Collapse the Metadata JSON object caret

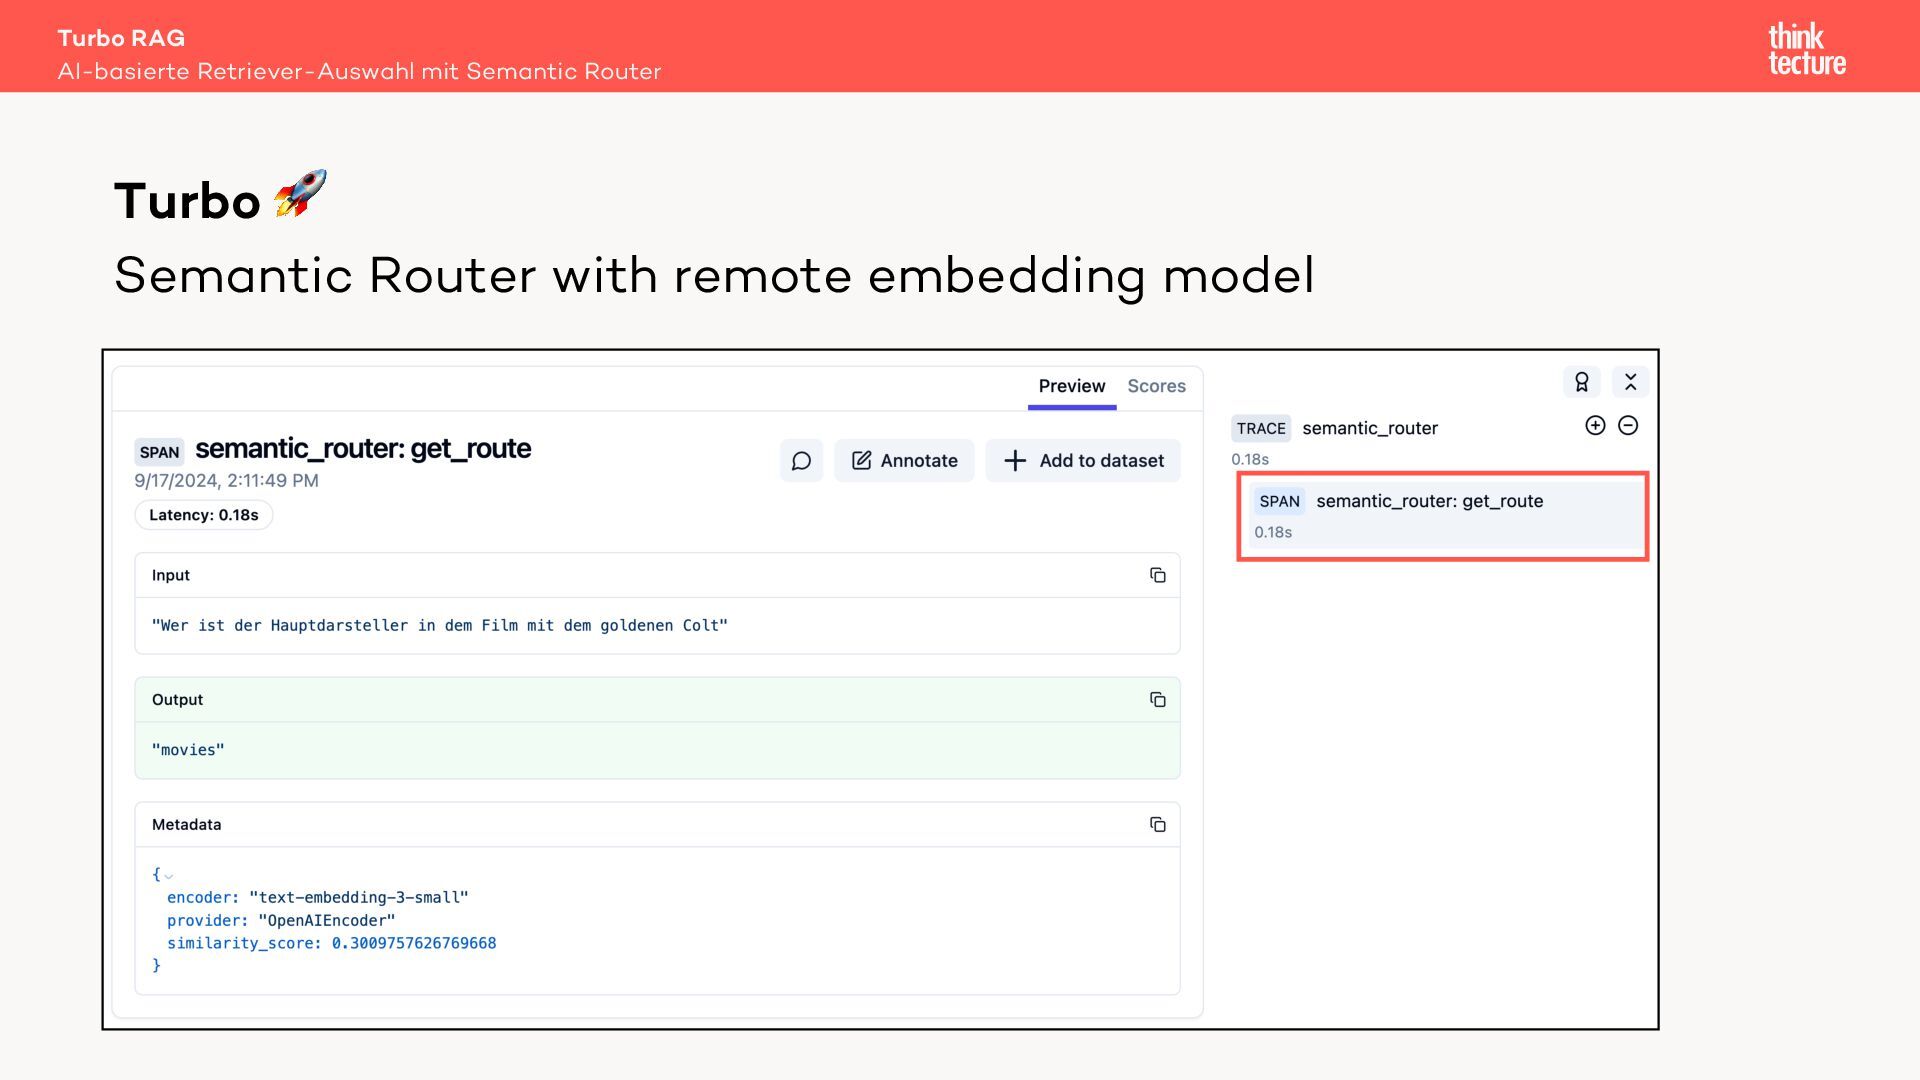point(168,876)
